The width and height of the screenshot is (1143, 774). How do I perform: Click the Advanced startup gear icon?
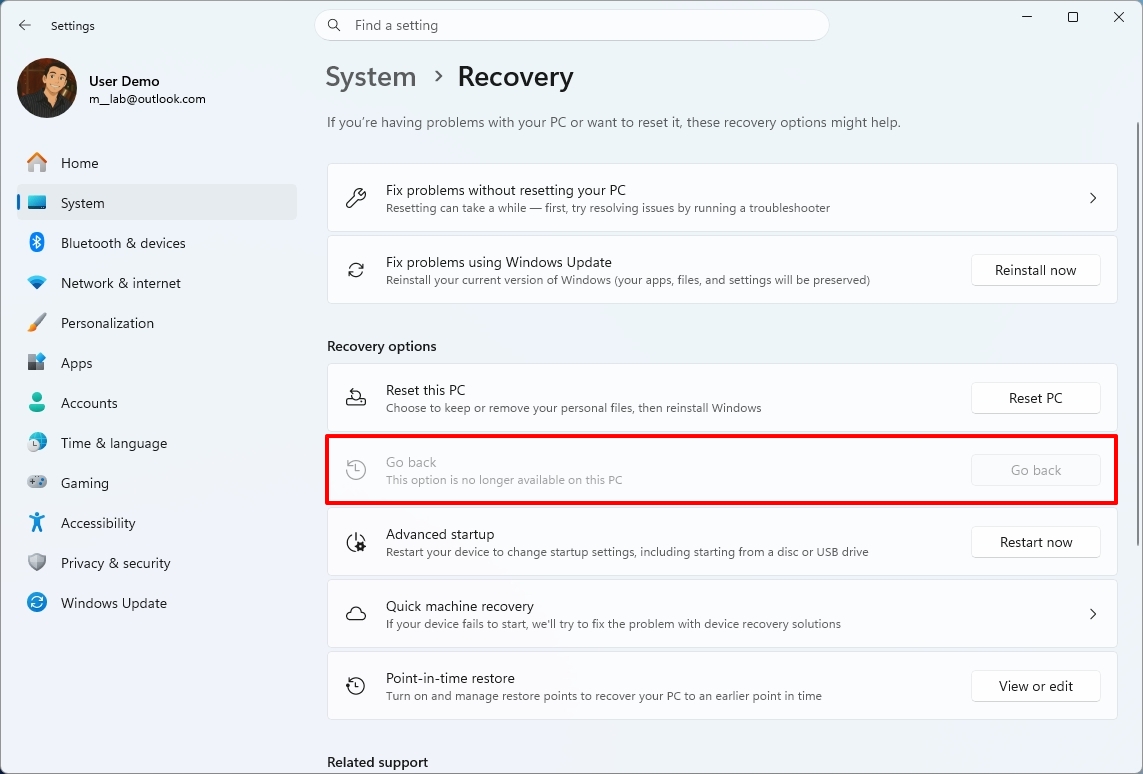(x=356, y=542)
